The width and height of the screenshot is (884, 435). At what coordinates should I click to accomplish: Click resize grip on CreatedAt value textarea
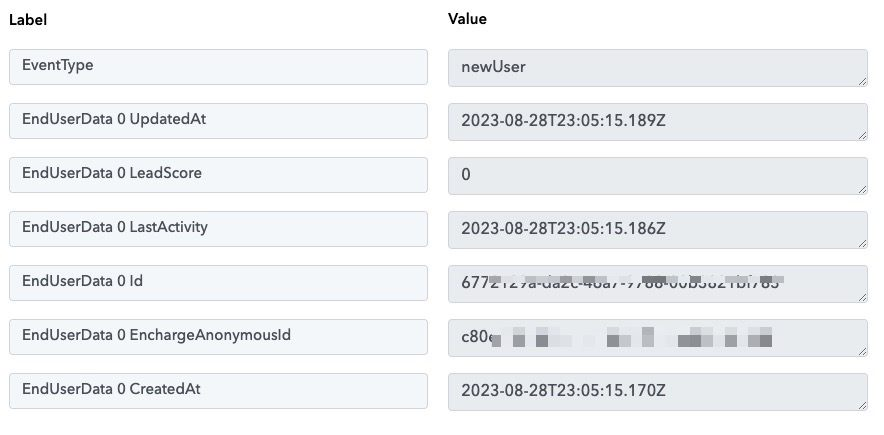click(862, 406)
